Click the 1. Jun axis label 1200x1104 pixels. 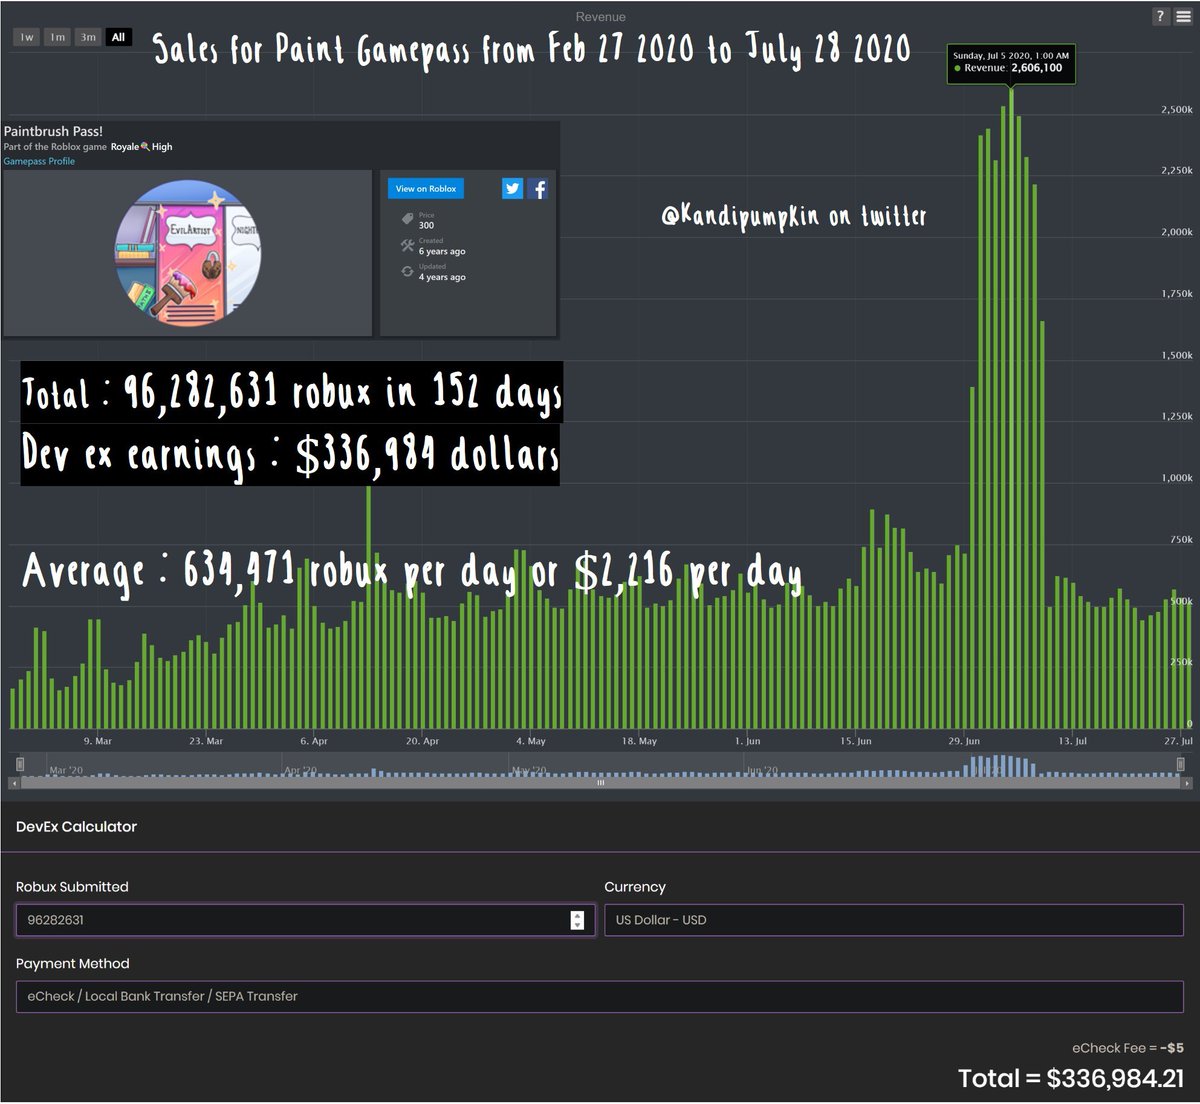click(747, 741)
